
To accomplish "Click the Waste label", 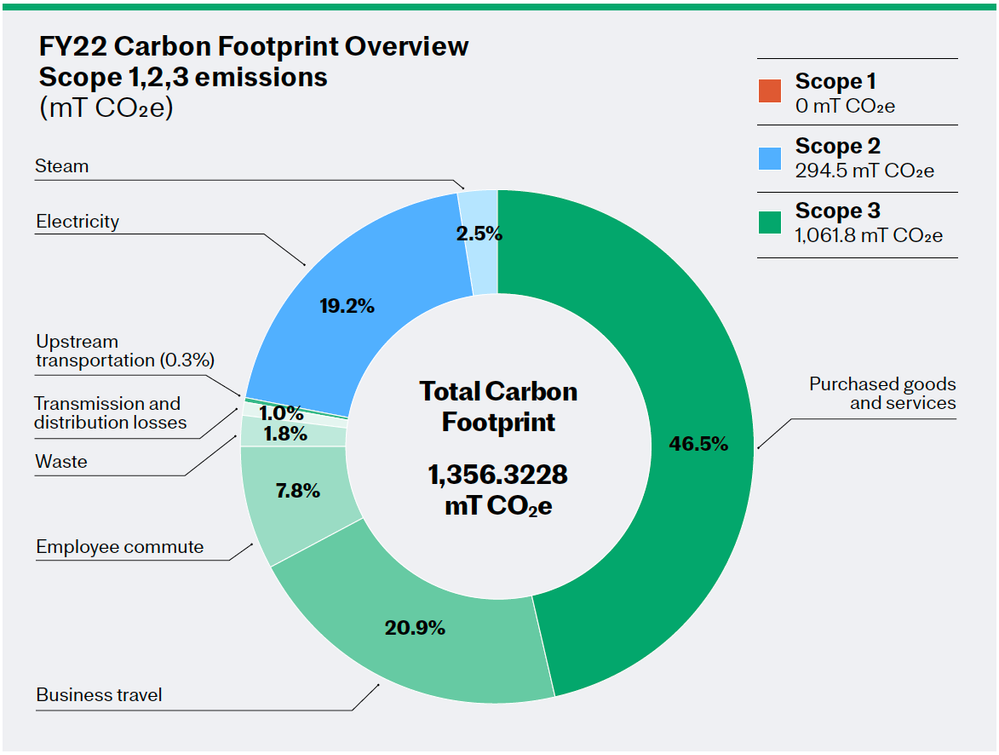I will pos(61,461).
